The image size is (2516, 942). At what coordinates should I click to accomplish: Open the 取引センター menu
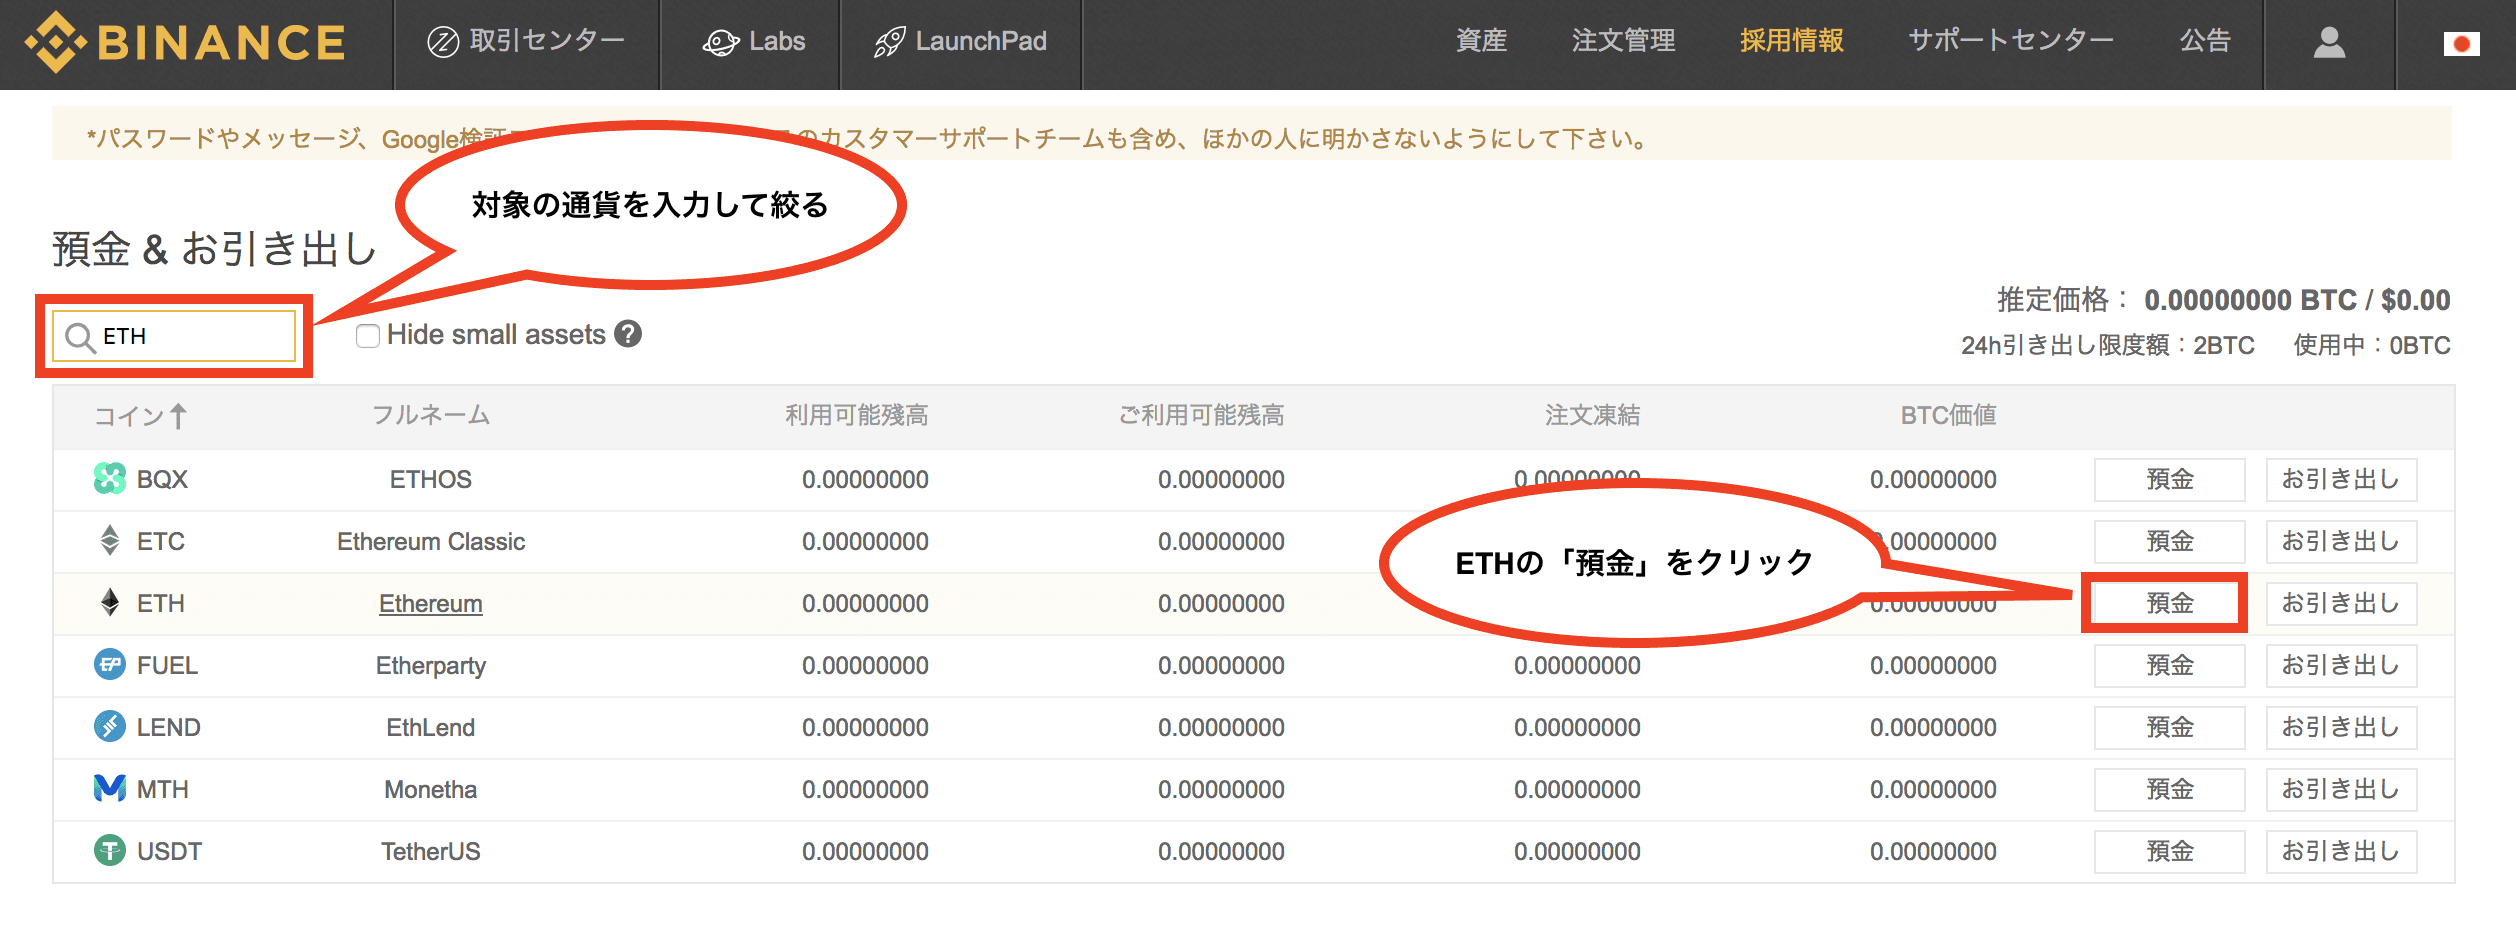click(526, 42)
